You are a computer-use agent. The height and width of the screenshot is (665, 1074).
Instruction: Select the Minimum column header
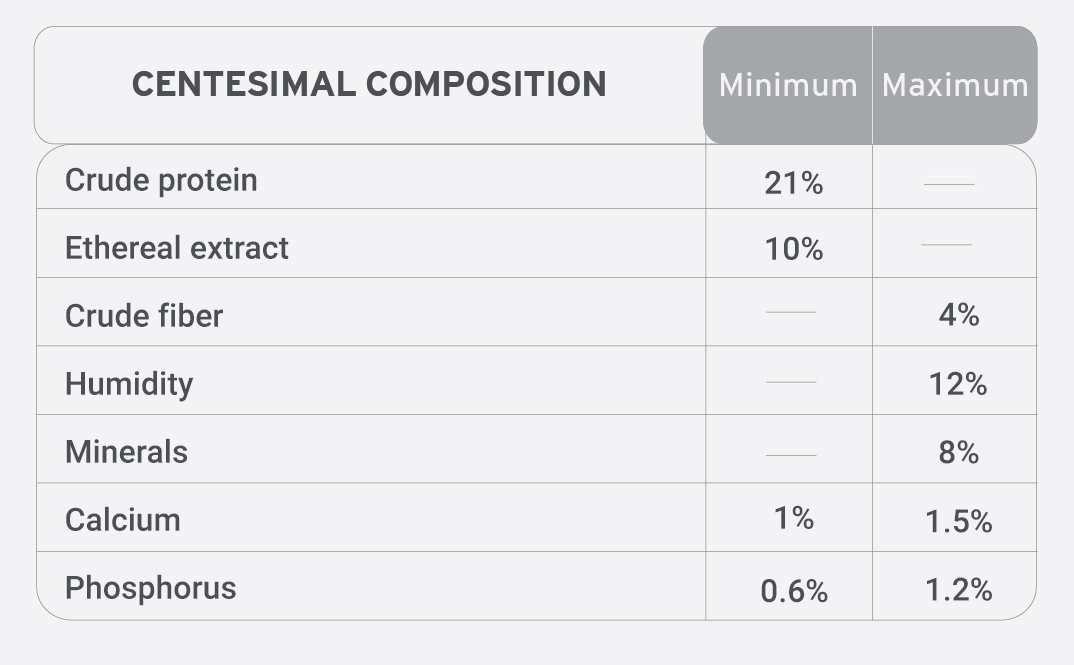788,86
